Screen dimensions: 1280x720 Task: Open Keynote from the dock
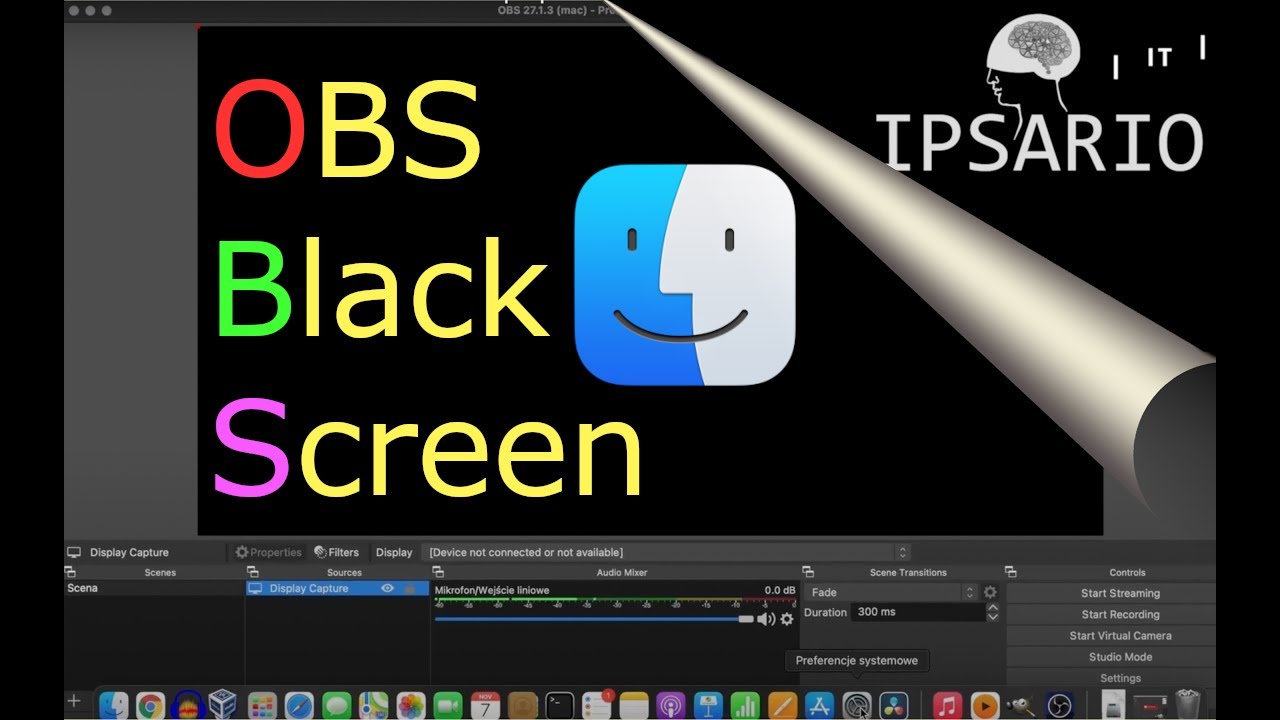(x=708, y=705)
